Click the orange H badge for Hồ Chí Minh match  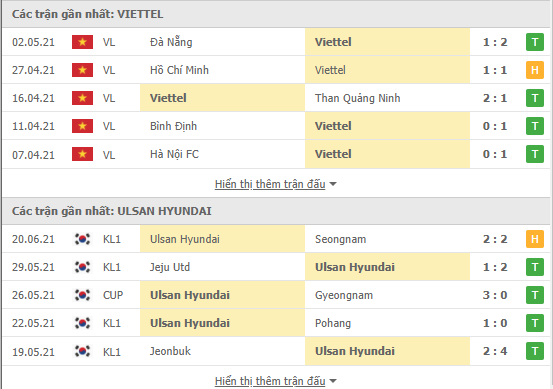point(535,70)
